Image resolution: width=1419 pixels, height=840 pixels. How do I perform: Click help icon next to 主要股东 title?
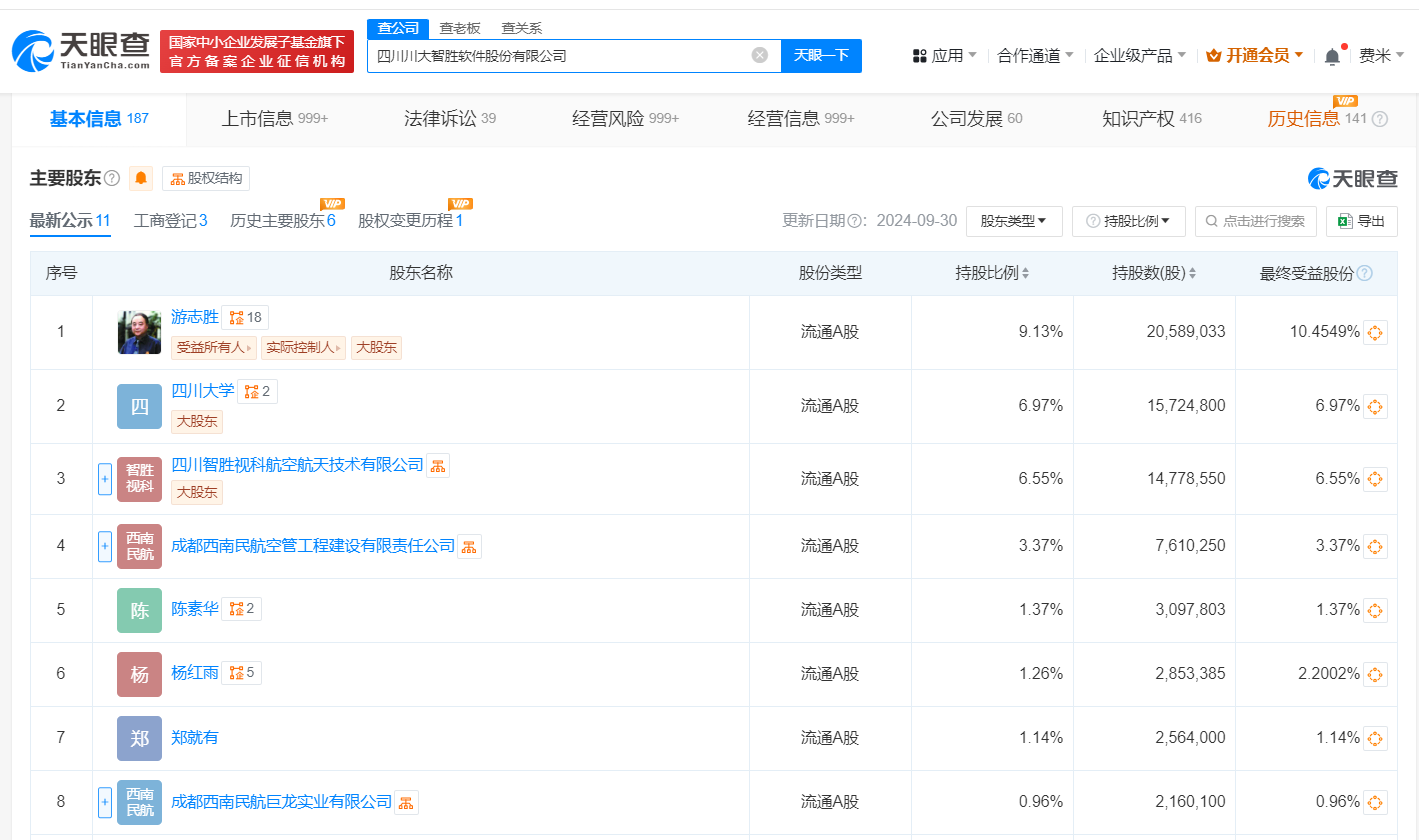pos(112,178)
